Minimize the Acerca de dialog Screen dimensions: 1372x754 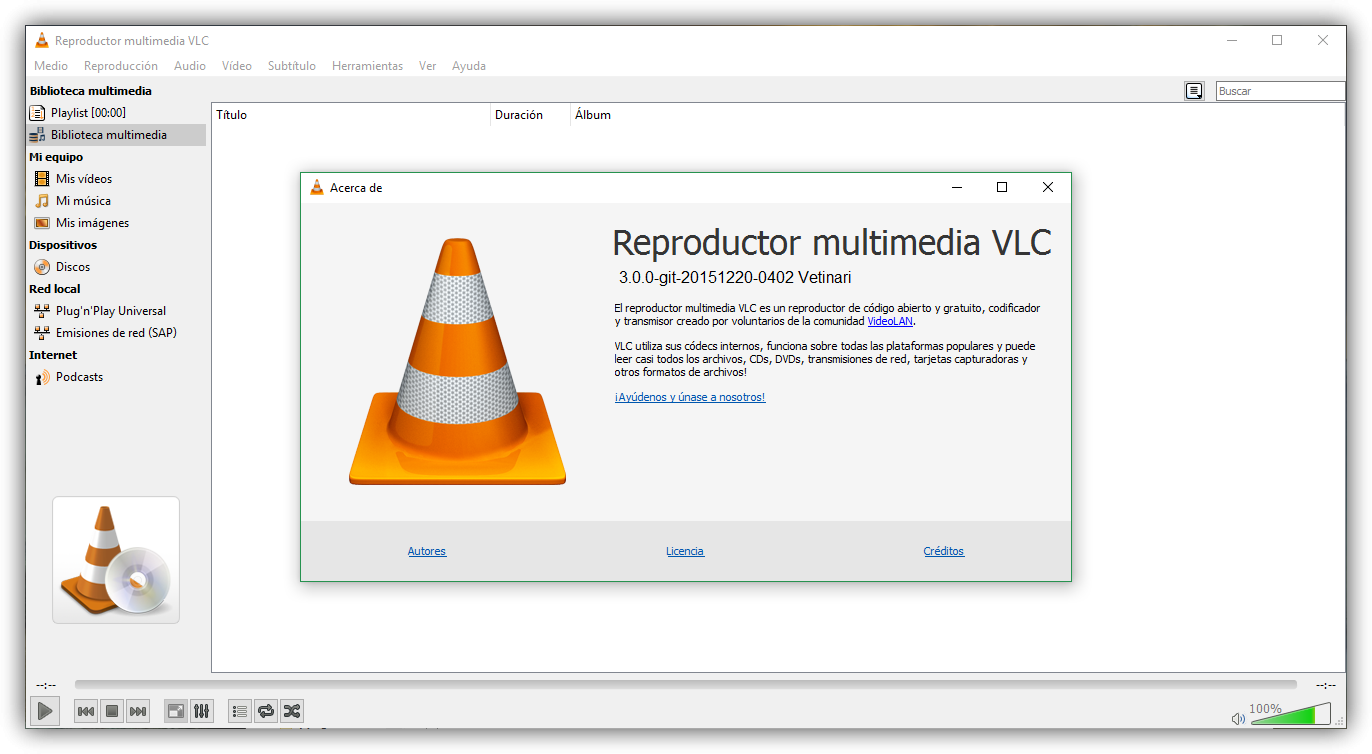957,188
